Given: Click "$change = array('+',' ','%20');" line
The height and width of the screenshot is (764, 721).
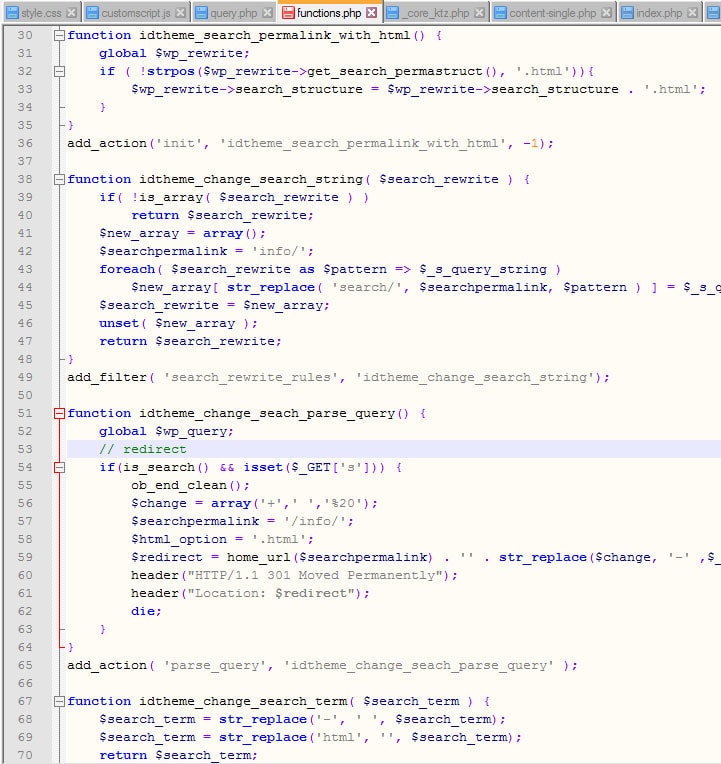Looking at the screenshot, I should pos(254,503).
